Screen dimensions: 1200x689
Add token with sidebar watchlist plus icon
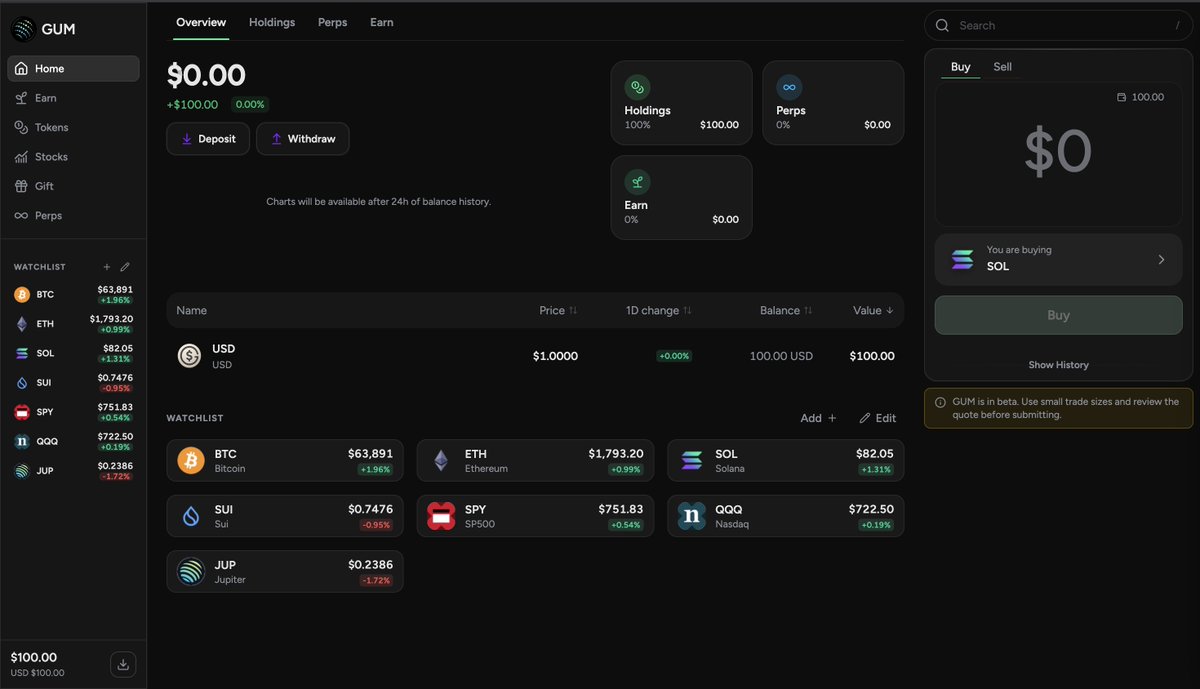click(x=107, y=267)
